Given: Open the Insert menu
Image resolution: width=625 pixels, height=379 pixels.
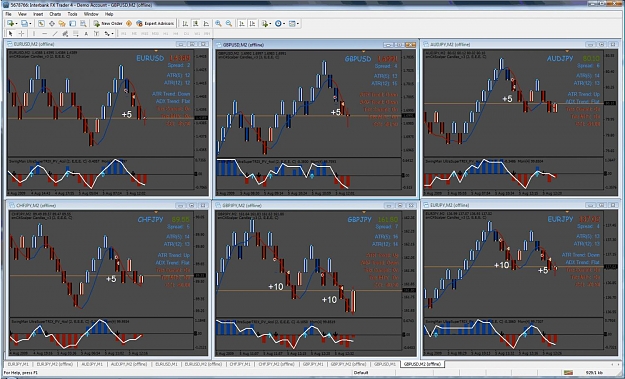Looking at the screenshot, I should [38, 14].
